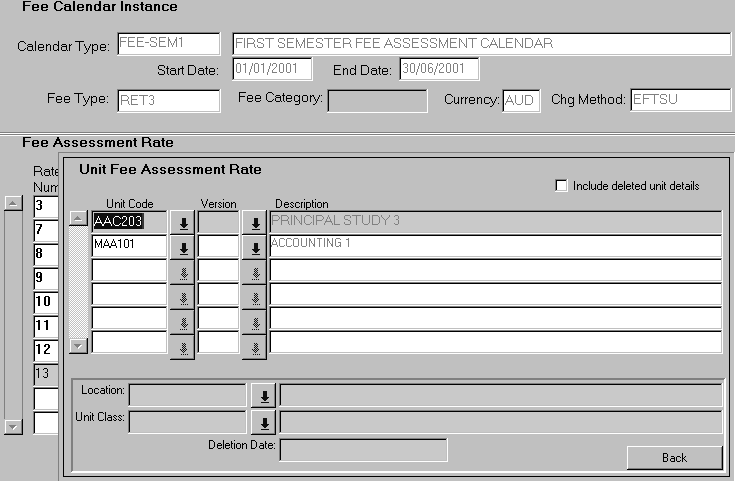Open version lookup for AAC203 row
The height and width of the screenshot is (481, 735).
tap(255, 223)
